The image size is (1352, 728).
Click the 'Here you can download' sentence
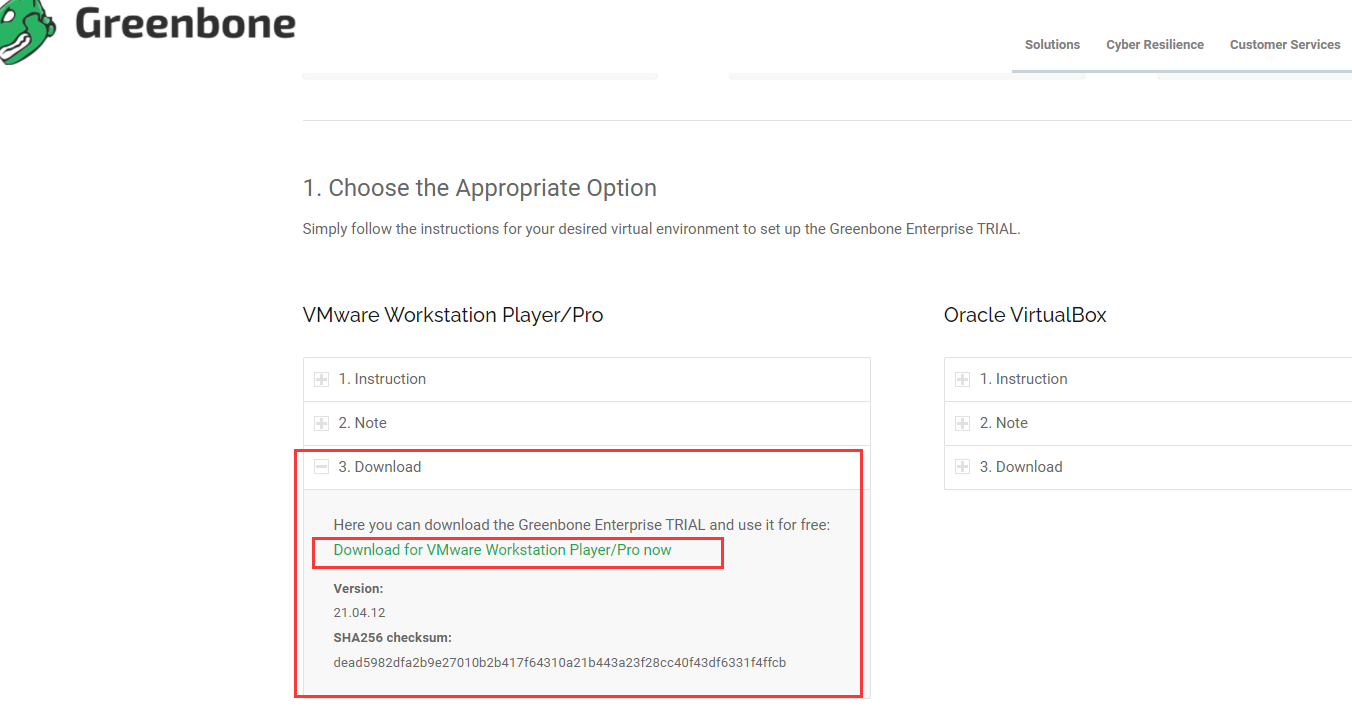[582, 525]
